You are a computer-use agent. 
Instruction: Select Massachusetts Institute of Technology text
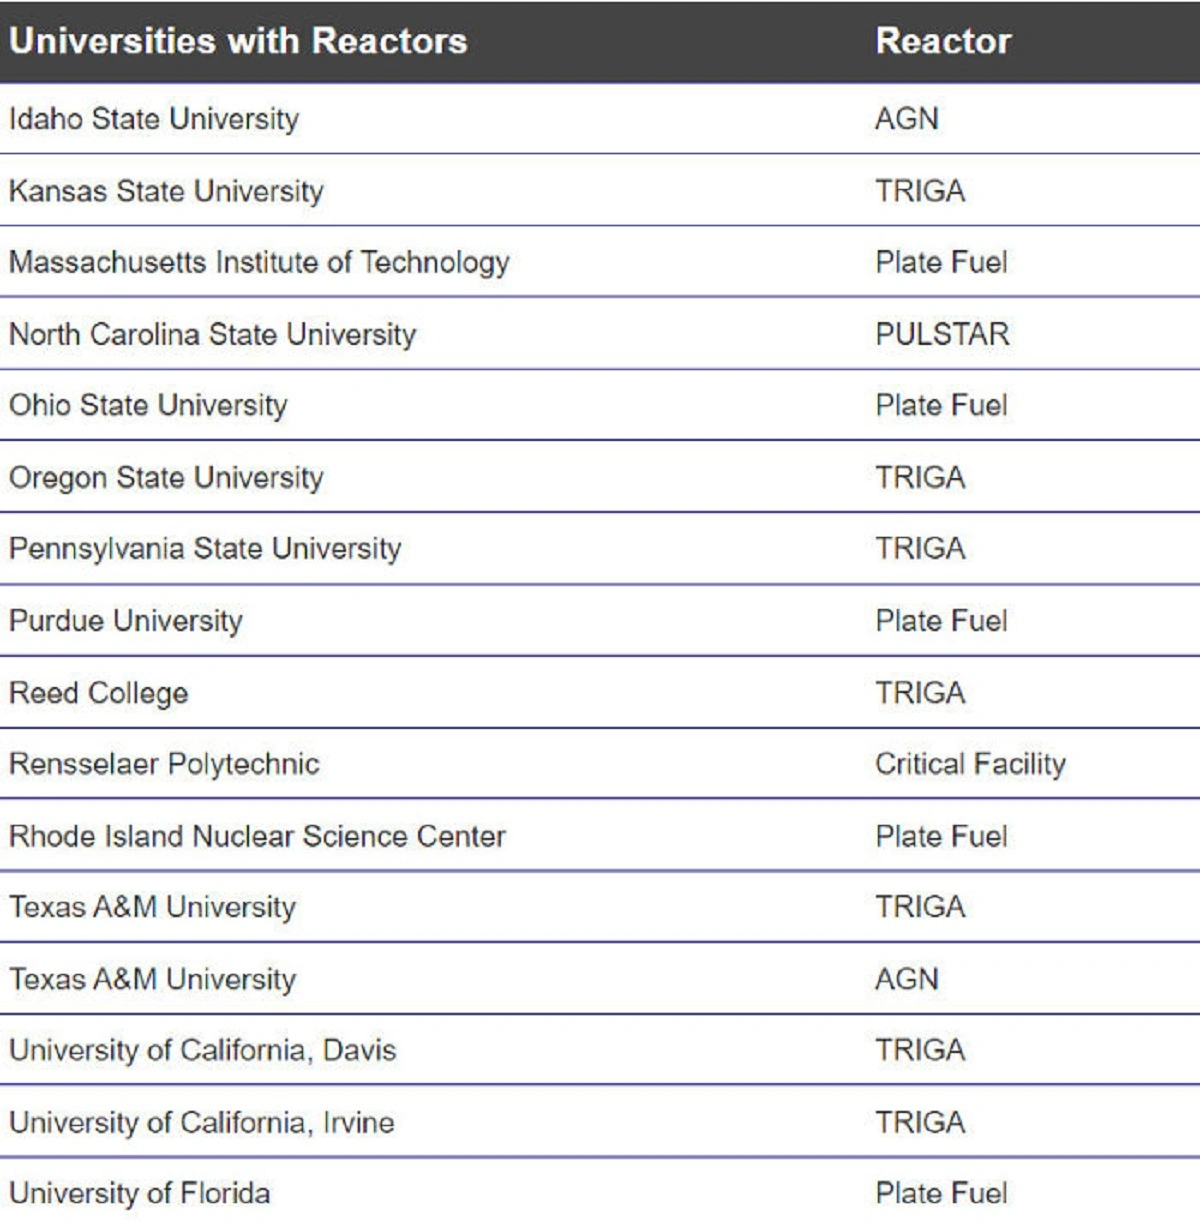pos(259,262)
